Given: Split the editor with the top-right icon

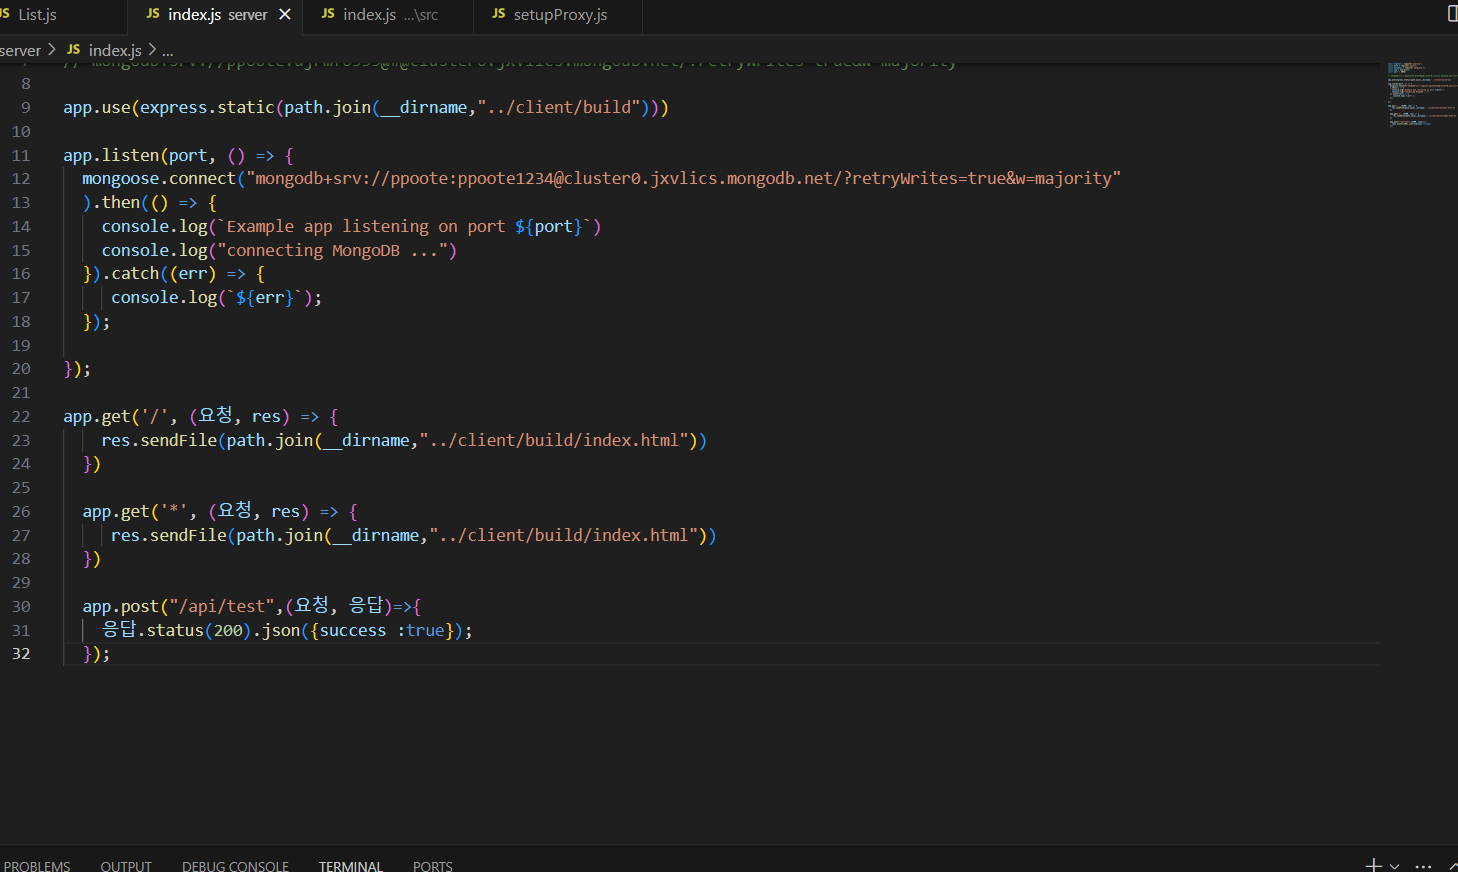Looking at the screenshot, I should click(1452, 14).
